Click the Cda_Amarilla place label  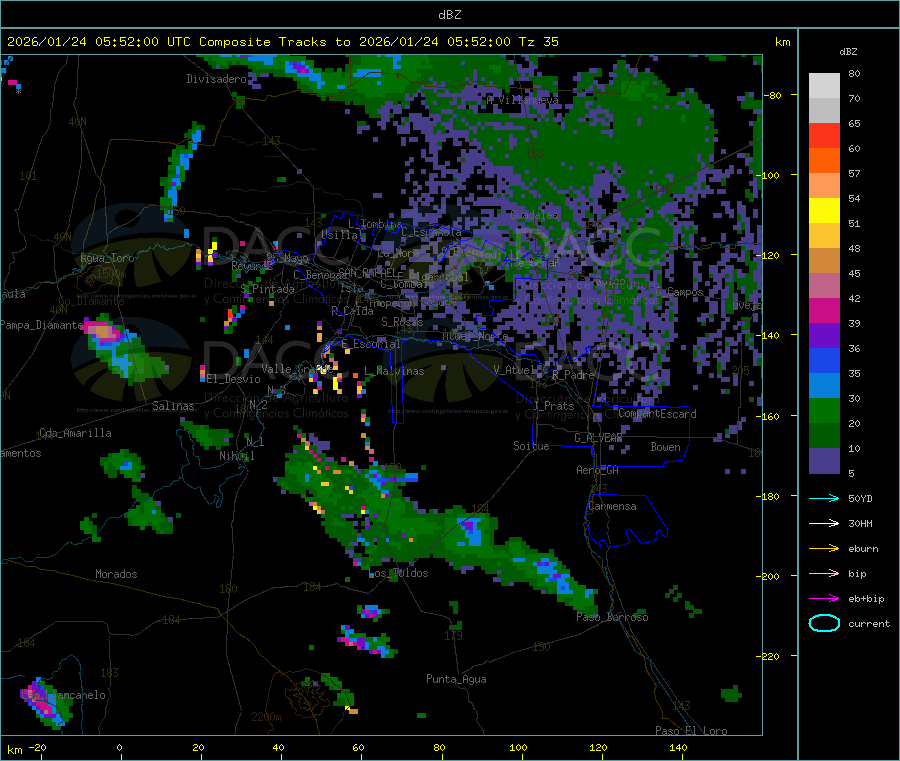click(75, 433)
